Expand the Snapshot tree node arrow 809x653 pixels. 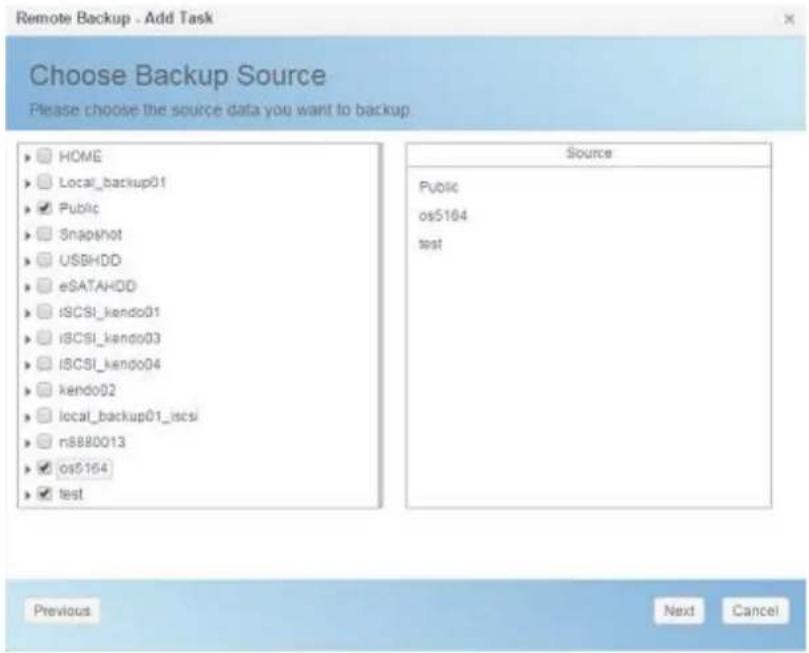pos(28,235)
